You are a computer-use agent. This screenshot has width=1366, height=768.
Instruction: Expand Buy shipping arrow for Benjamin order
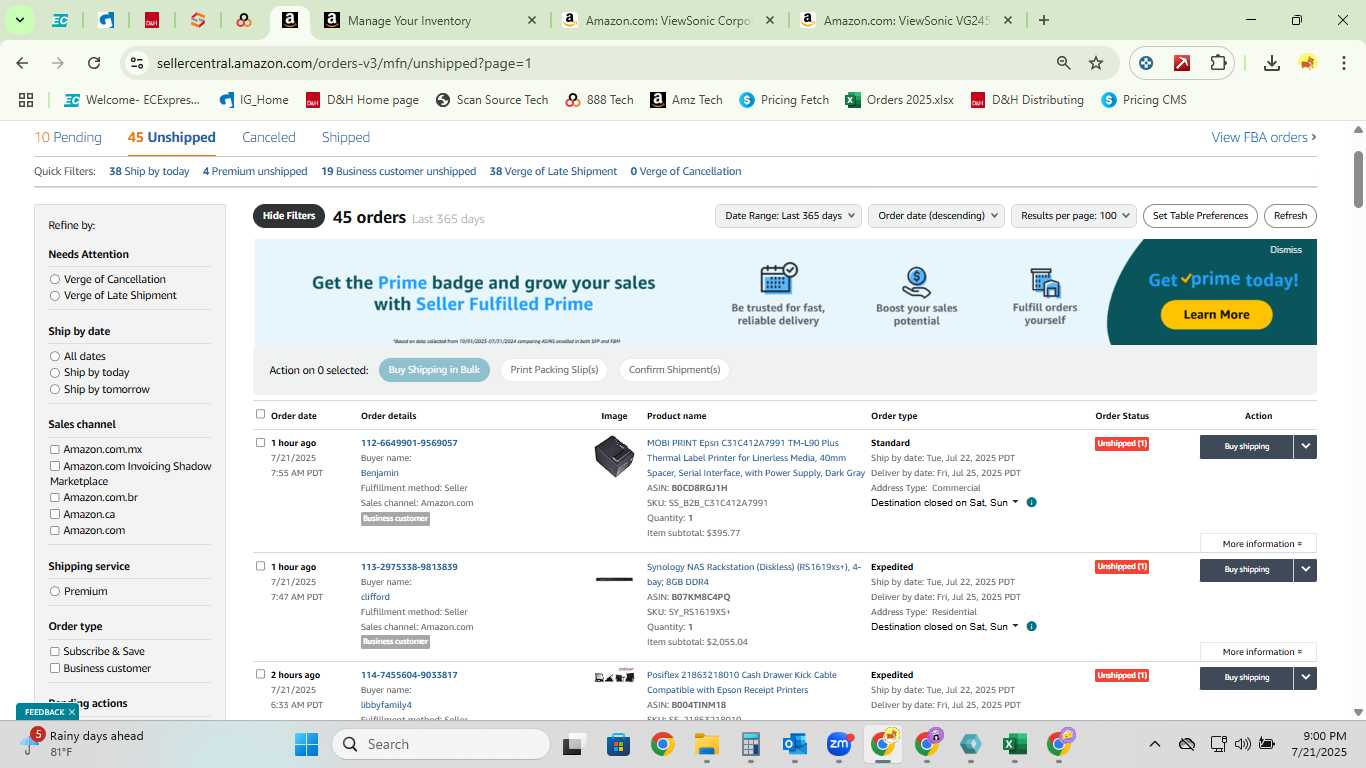pyautogui.click(x=1305, y=447)
